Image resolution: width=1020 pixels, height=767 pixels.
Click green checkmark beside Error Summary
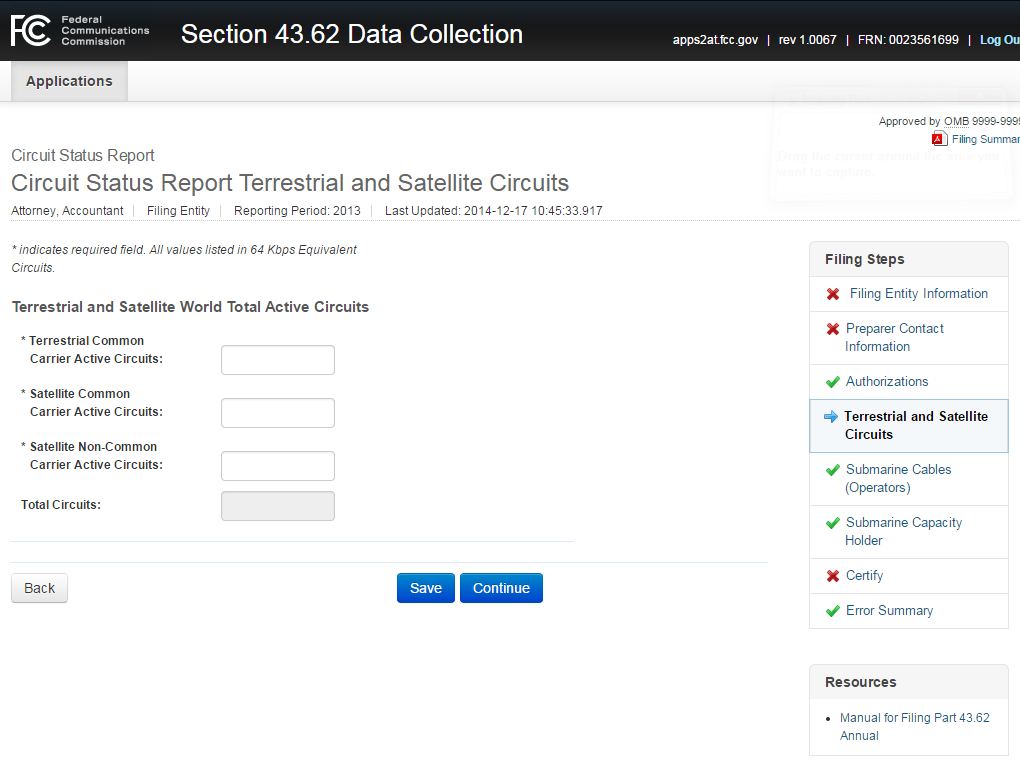pos(833,611)
